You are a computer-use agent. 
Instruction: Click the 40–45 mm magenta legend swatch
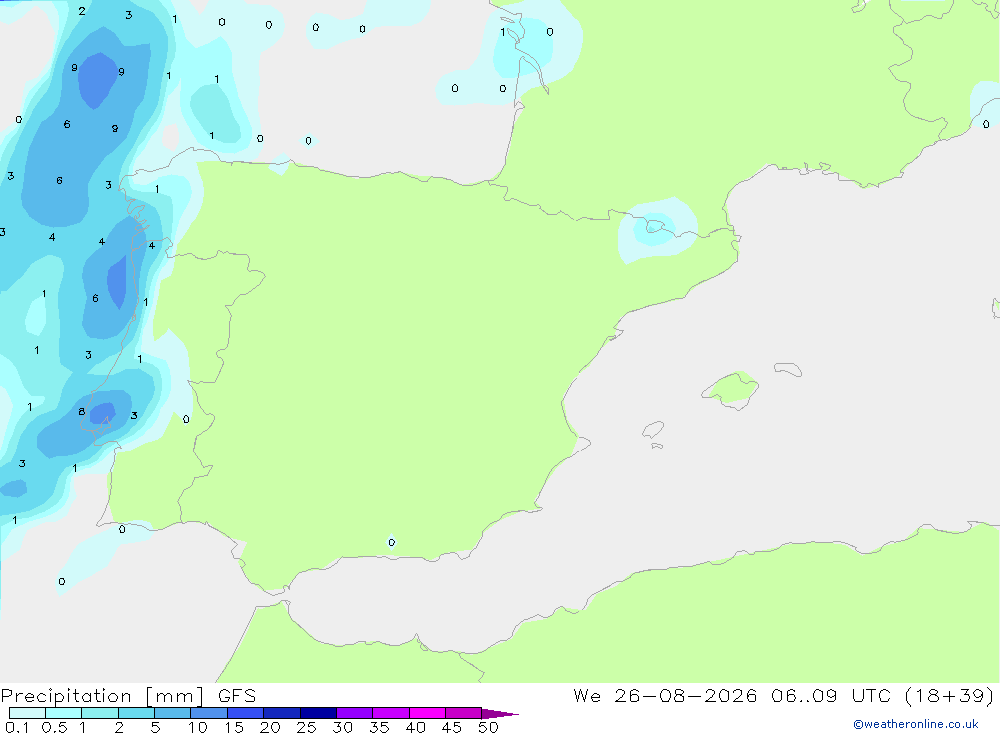[x=427, y=713]
